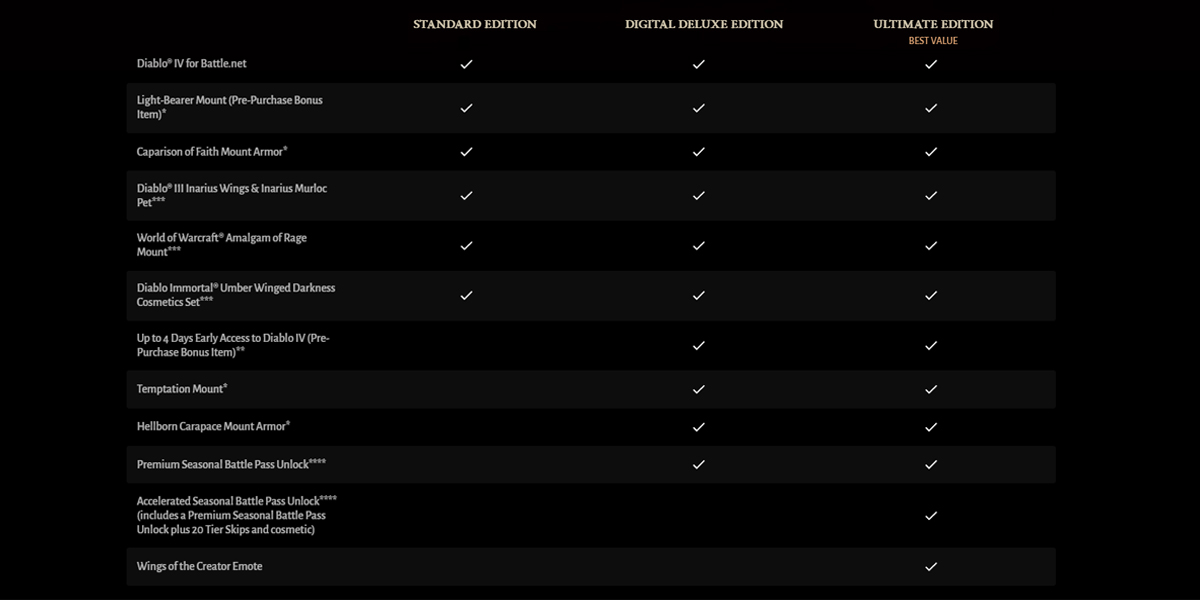This screenshot has width=1200, height=600.
Task: Select the Digital Deluxe Edition column header
Action: tap(704, 24)
